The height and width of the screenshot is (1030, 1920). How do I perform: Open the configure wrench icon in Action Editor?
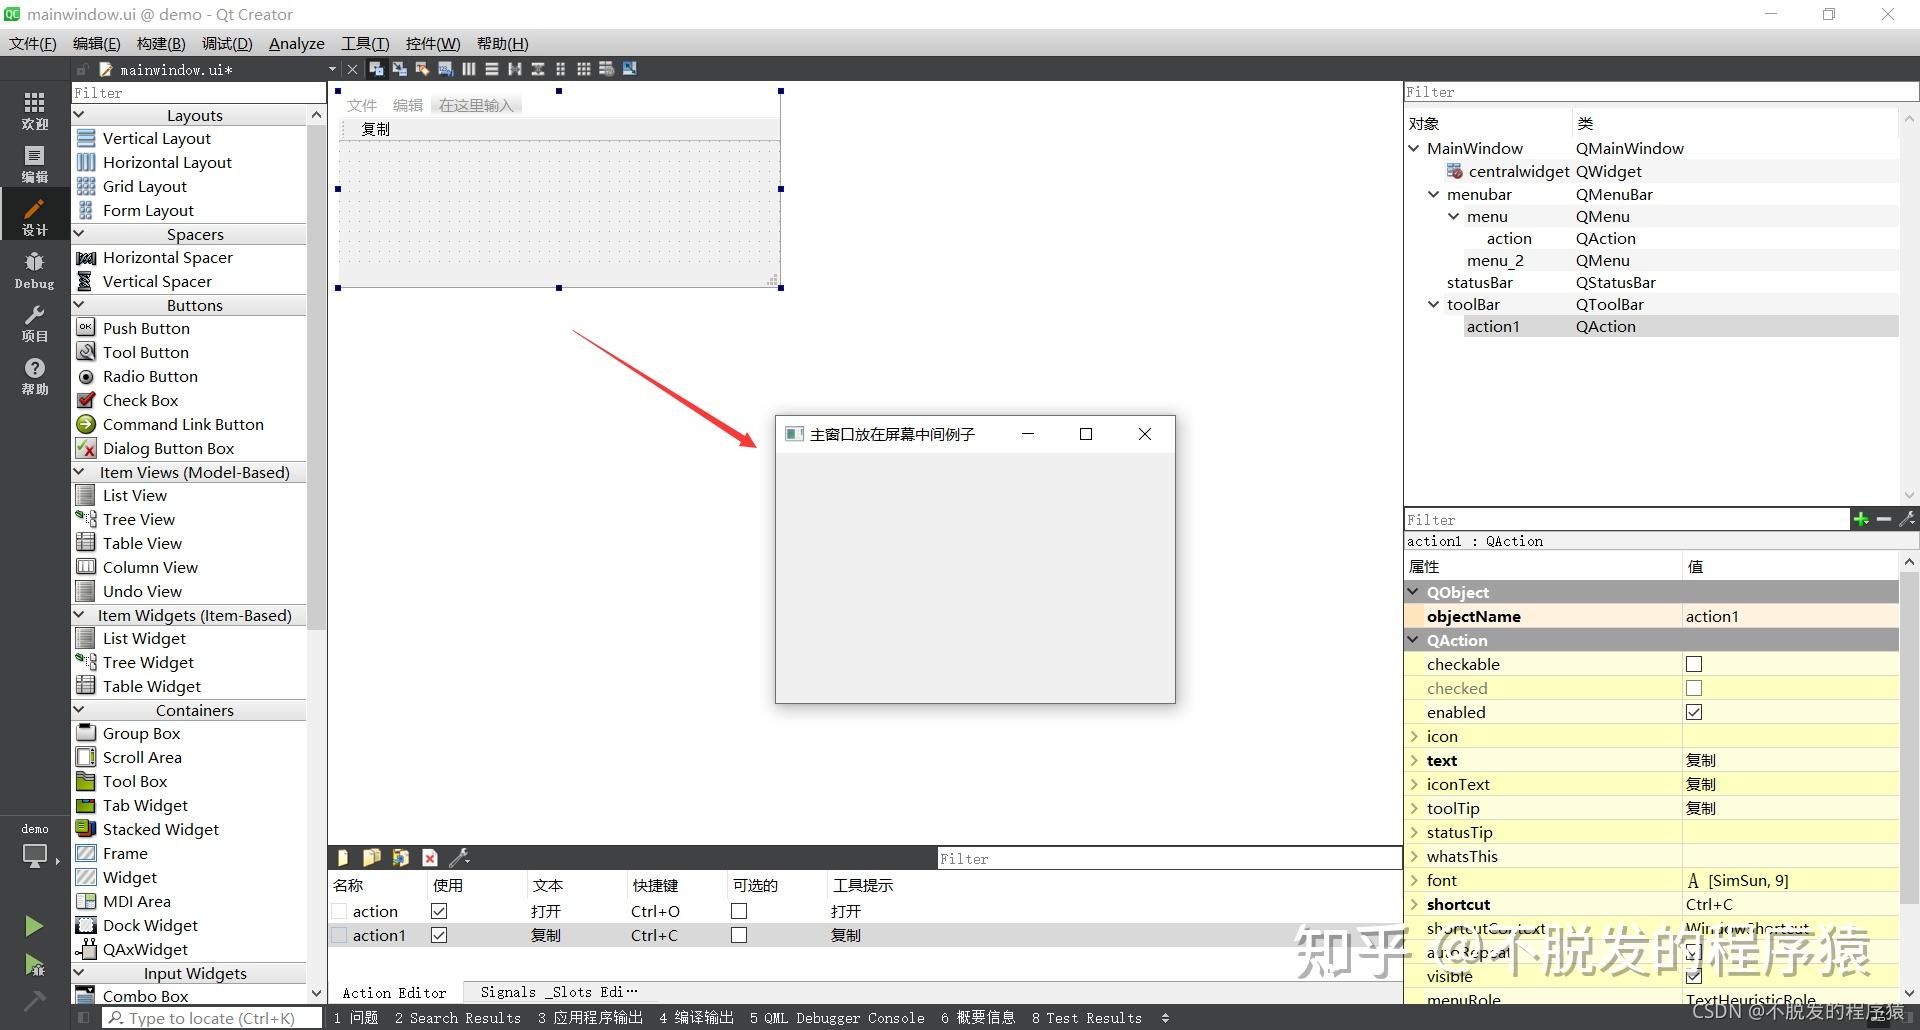point(459,857)
